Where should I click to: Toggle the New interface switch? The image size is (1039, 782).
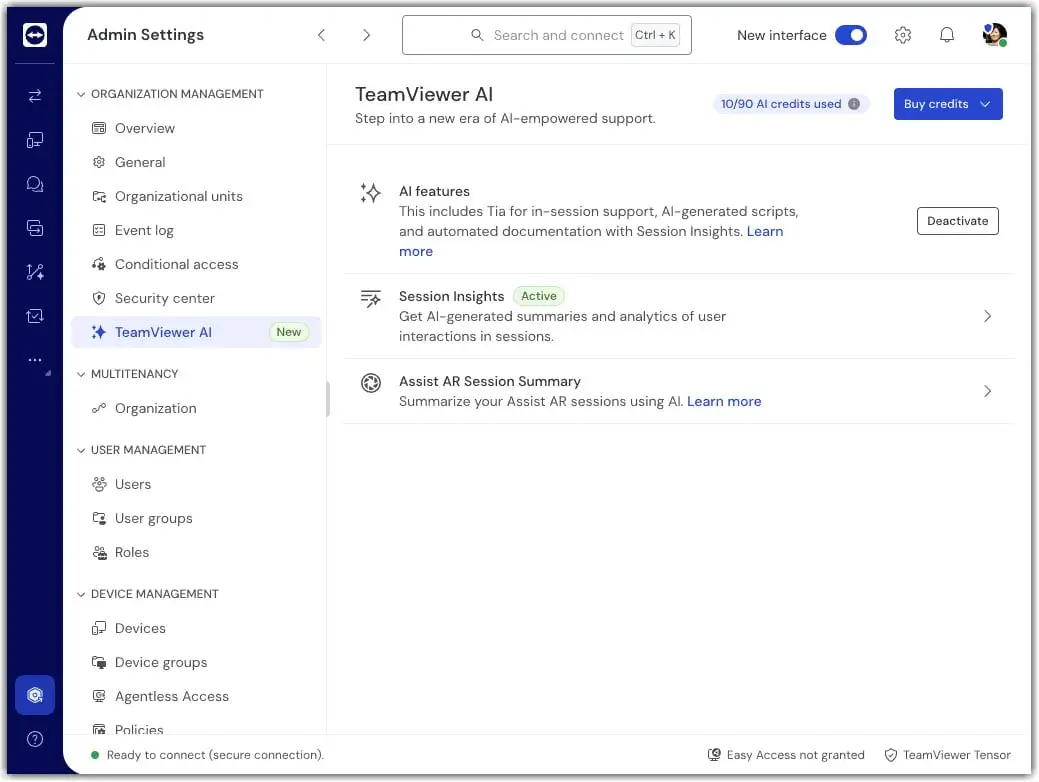[851, 35]
